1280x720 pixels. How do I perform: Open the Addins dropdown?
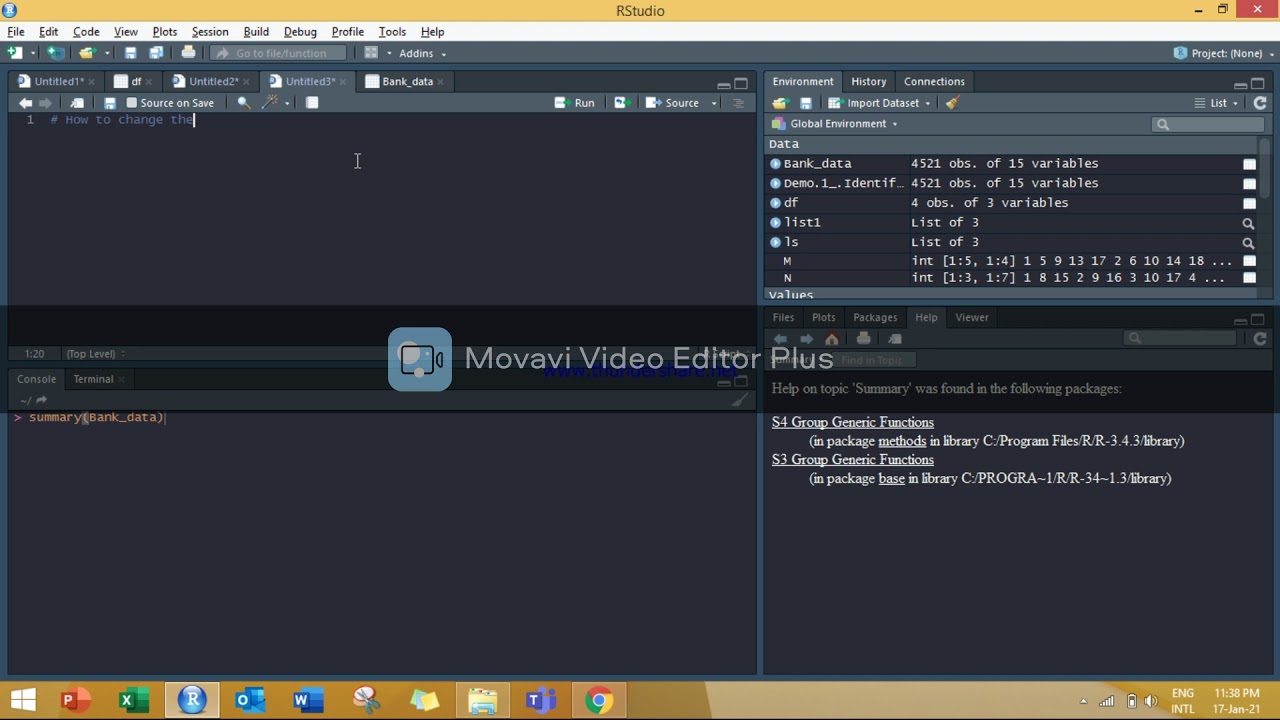tap(422, 53)
